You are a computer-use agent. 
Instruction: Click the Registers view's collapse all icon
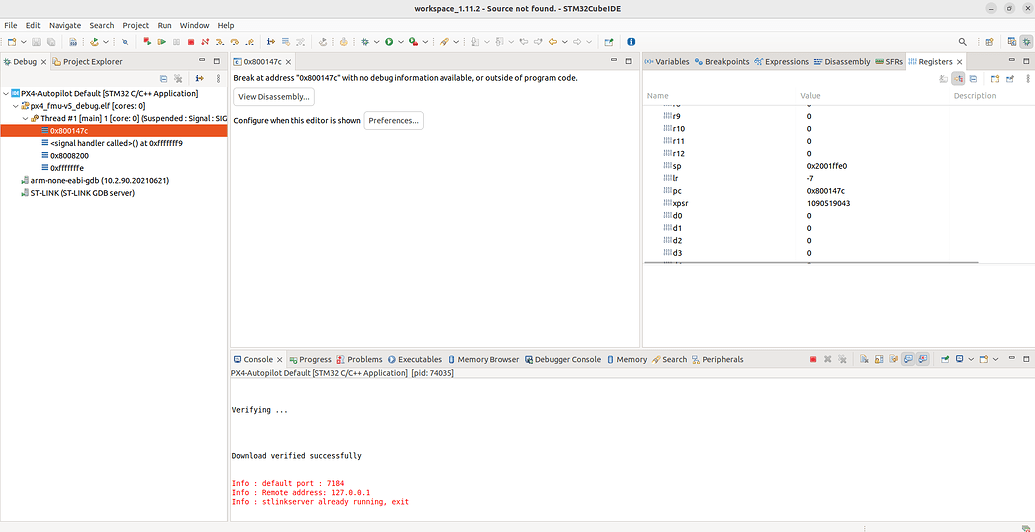point(973,79)
